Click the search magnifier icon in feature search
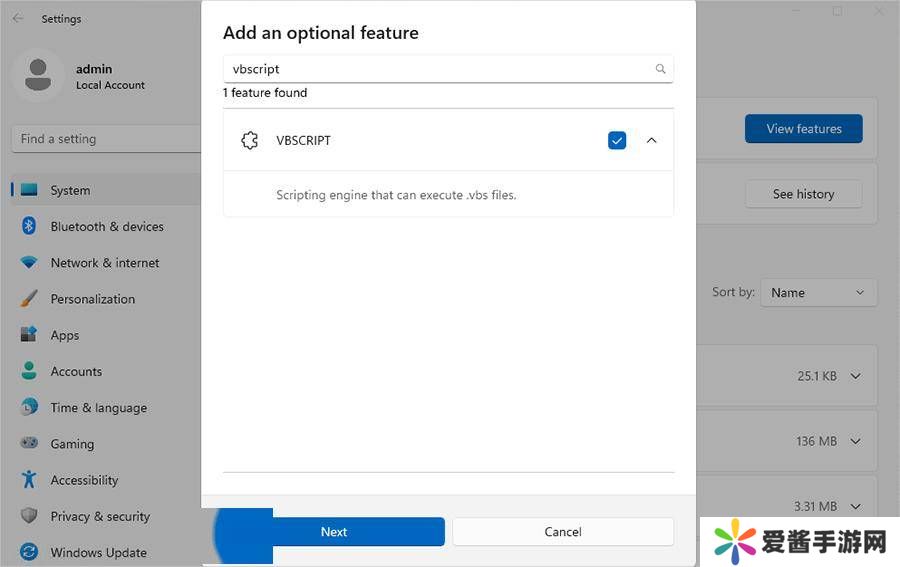Image resolution: width=900 pixels, height=567 pixels. click(x=660, y=69)
